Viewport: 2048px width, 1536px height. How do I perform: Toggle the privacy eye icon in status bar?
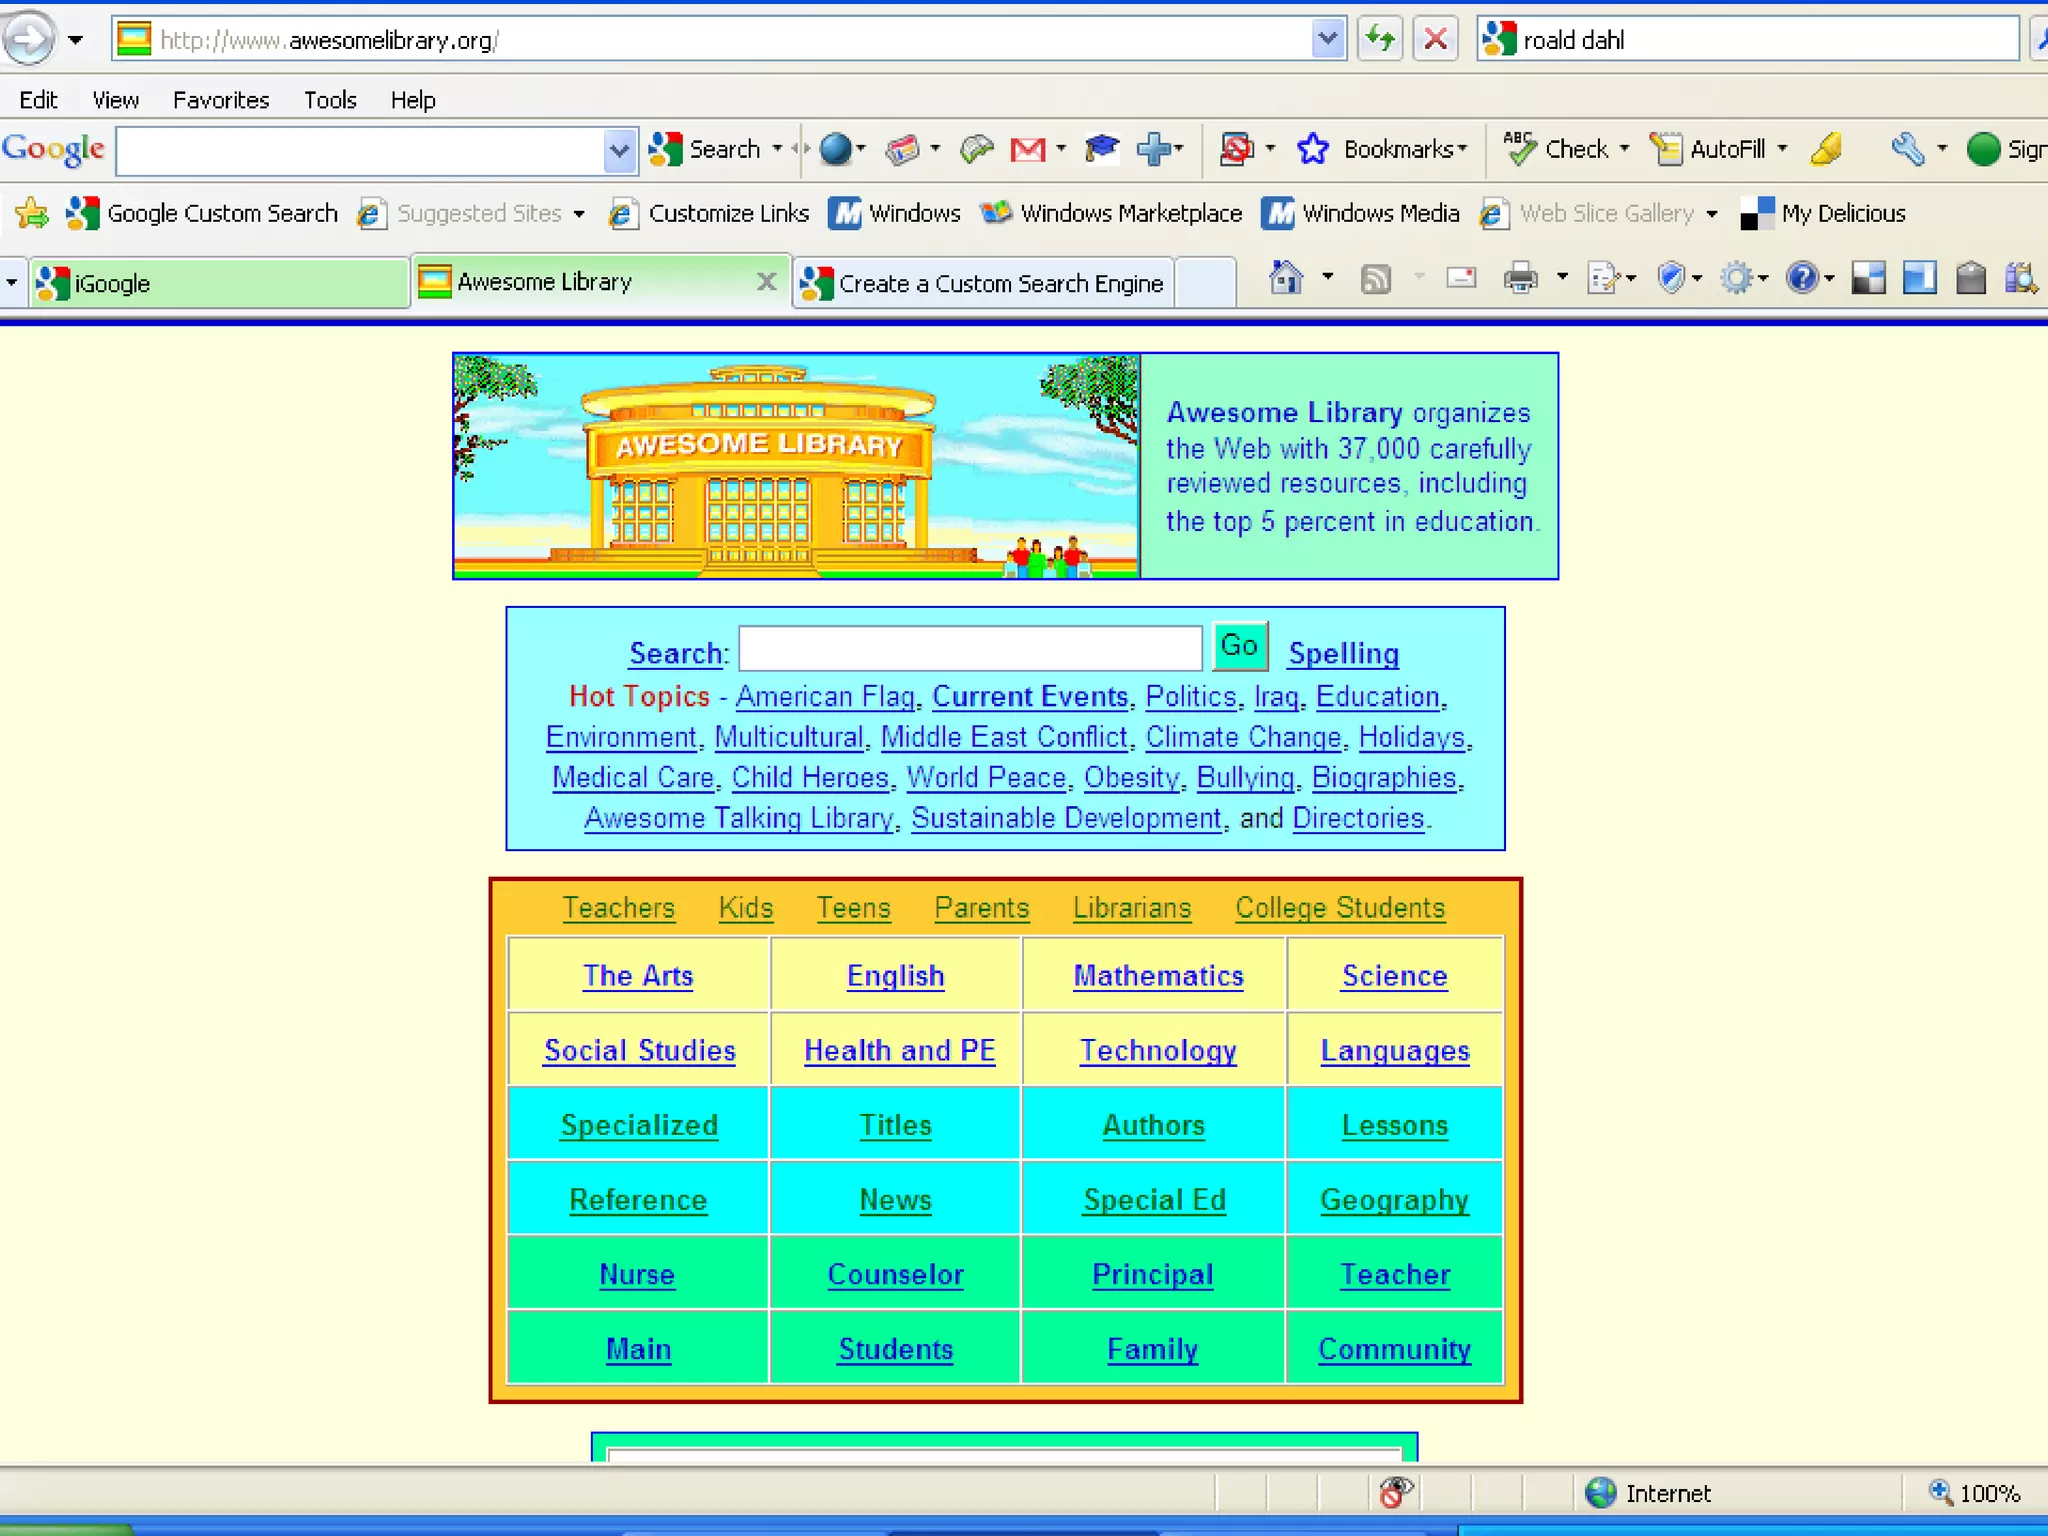tap(1395, 1492)
